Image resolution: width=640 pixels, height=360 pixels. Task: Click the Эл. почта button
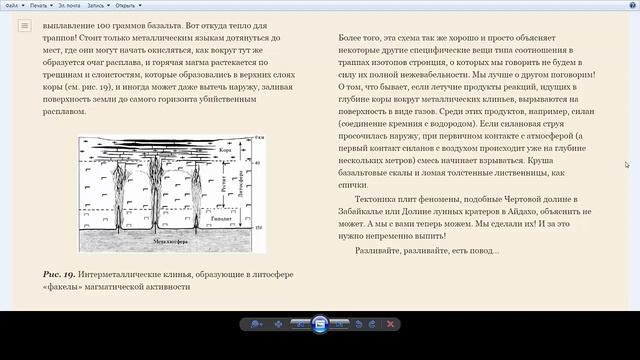coord(69,6)
